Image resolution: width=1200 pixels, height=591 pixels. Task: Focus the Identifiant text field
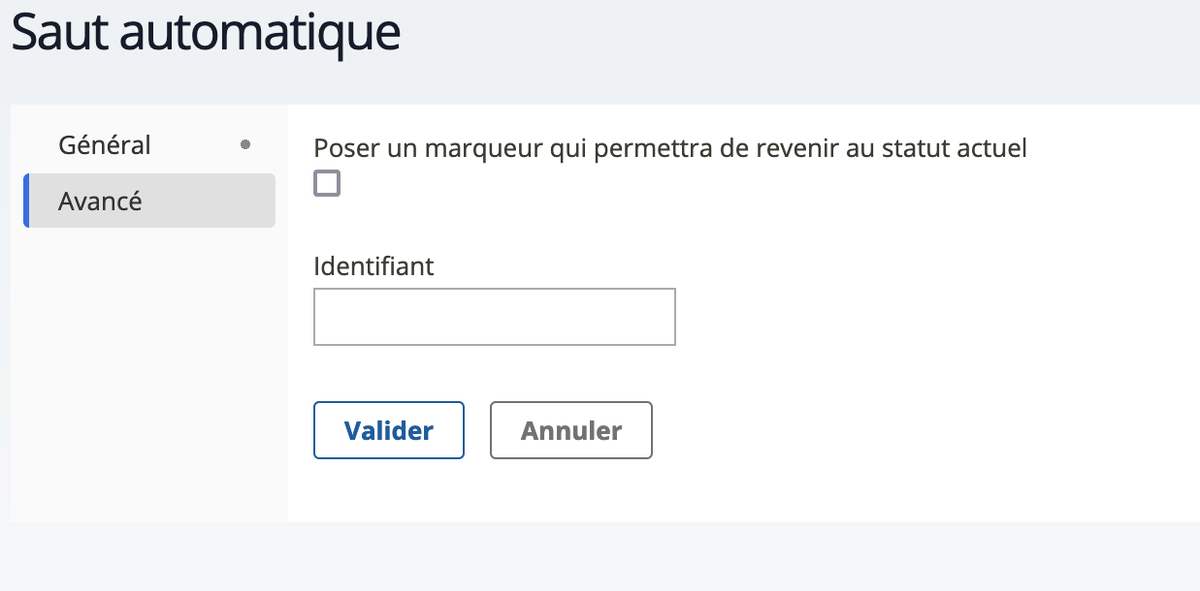click(494, 317)
